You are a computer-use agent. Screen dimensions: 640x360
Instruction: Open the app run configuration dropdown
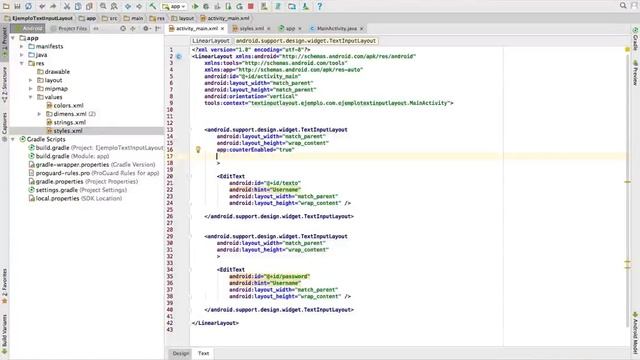tap(174, 7)
